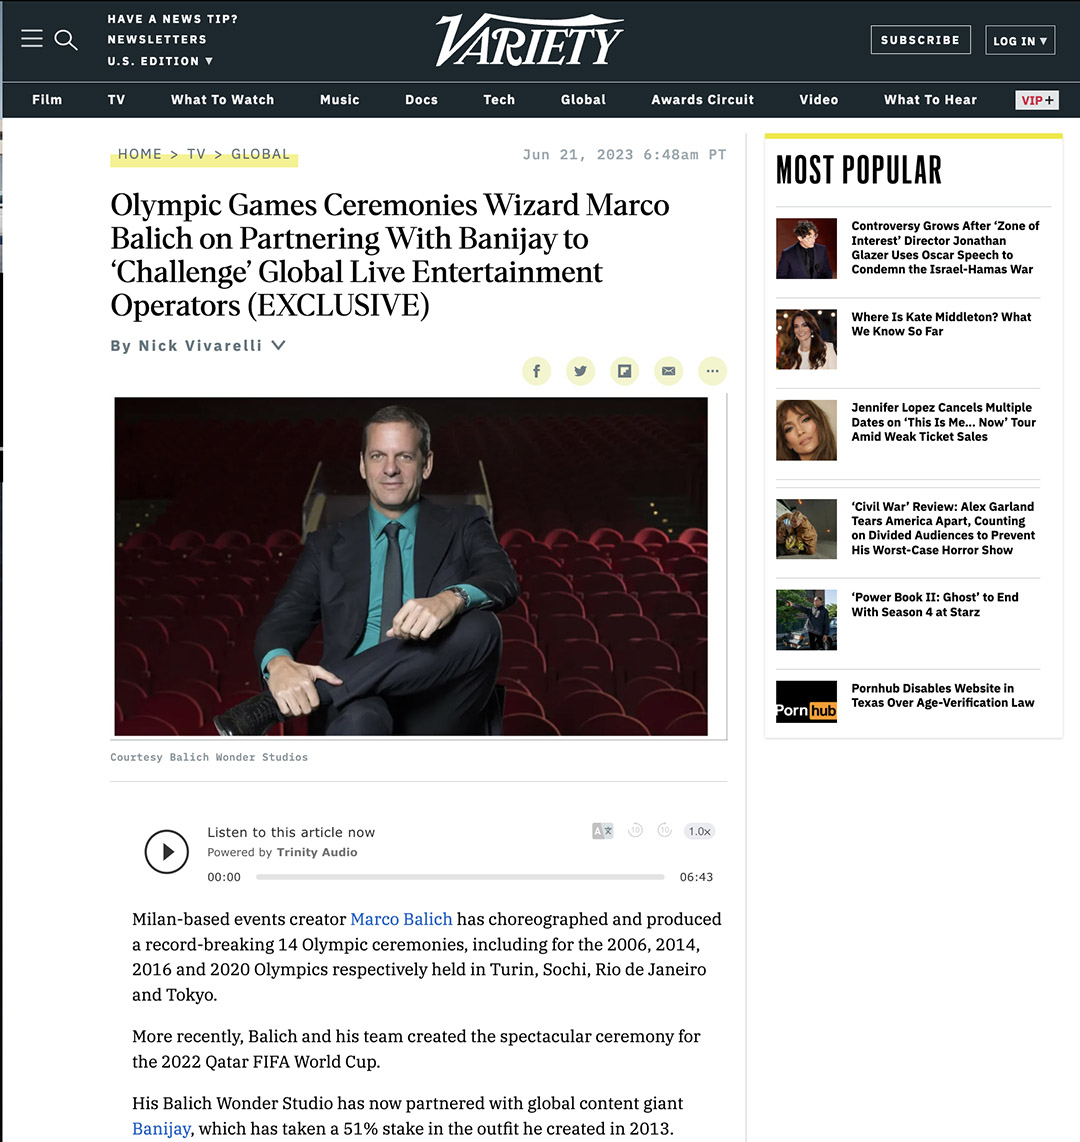Expand the U.S. Edition dropdown
1080x1142 pixels.
pyautogui.click(x=160, y=61)
